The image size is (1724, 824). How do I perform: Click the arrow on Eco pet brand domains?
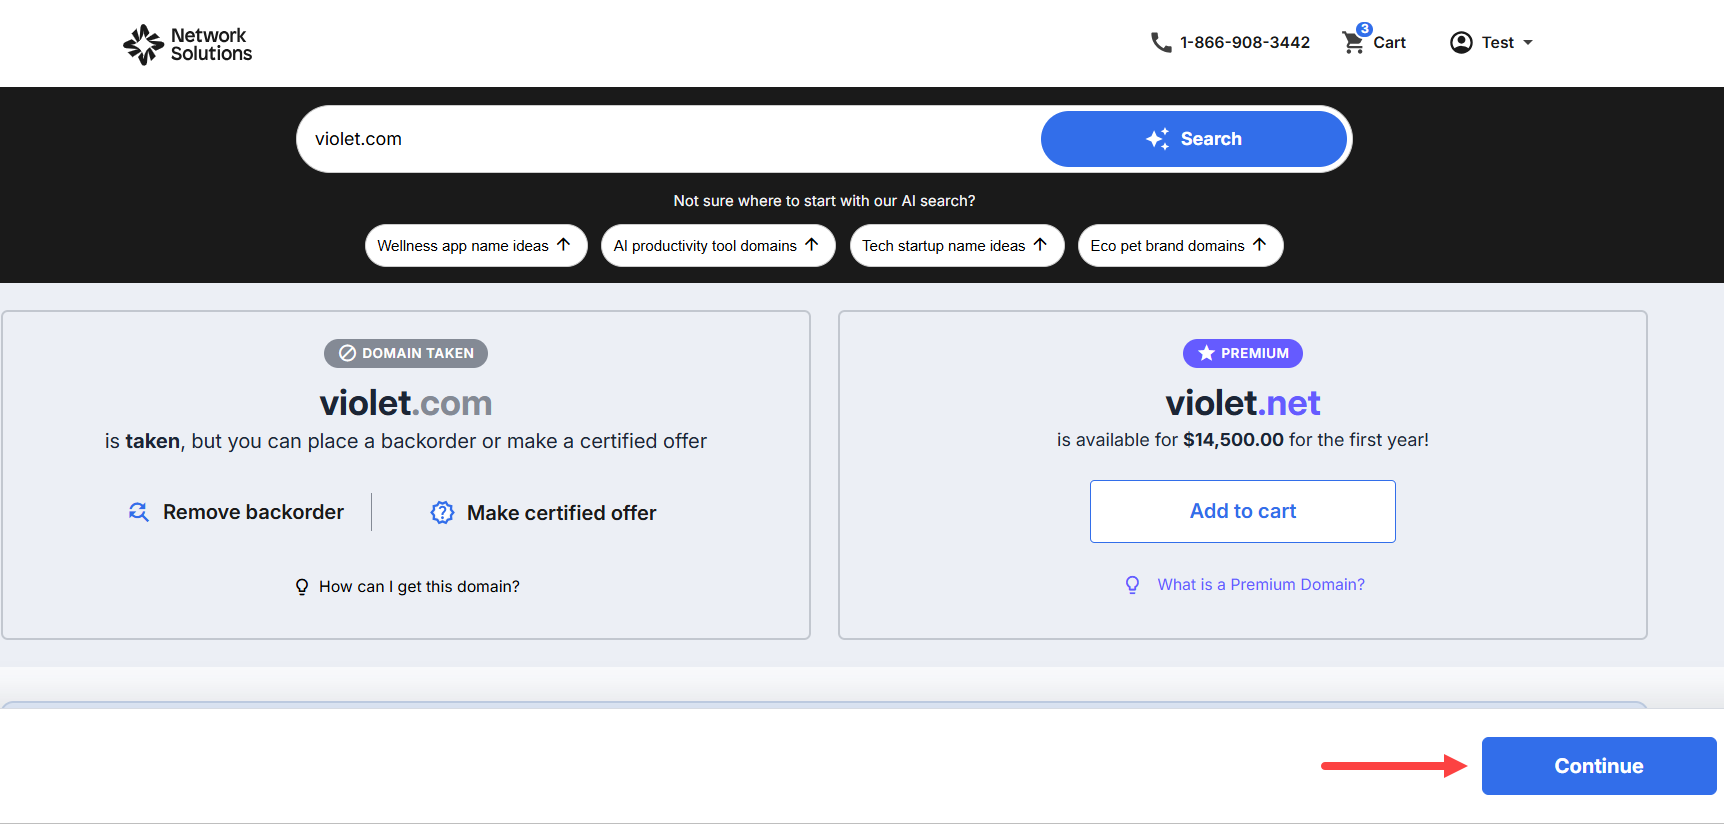click(1260, 245)
